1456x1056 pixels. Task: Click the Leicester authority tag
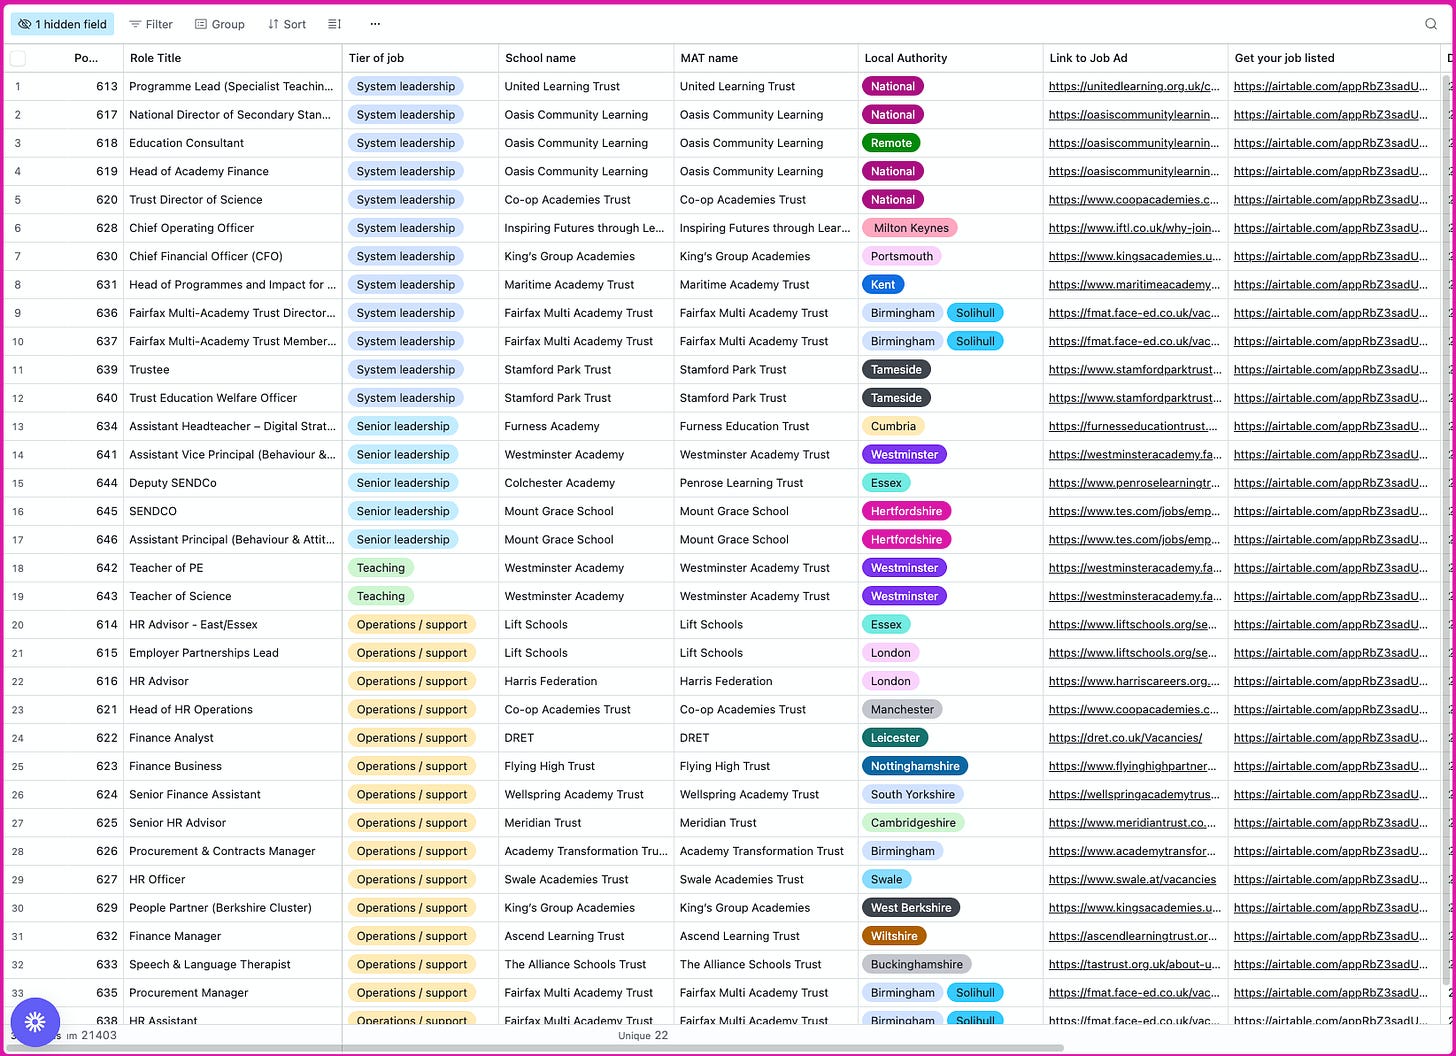point(895,738)
